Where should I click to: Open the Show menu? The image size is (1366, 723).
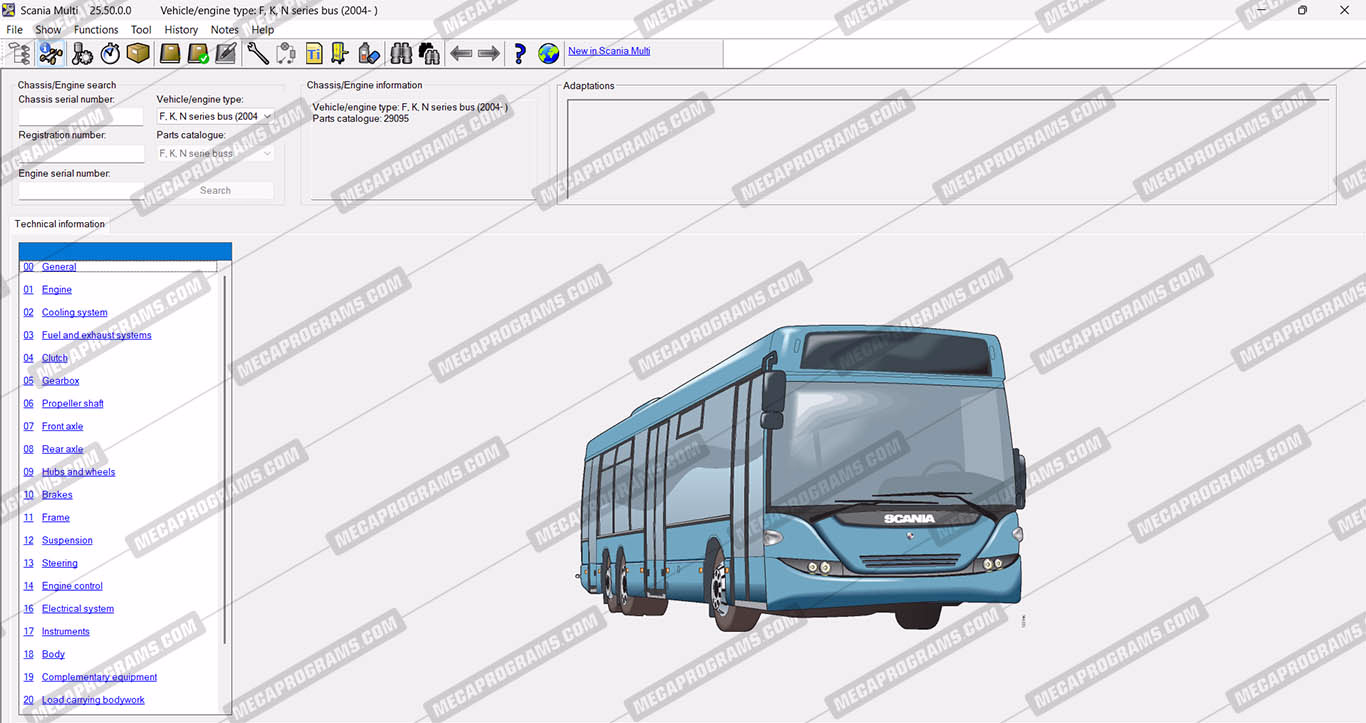coord(48,30)
